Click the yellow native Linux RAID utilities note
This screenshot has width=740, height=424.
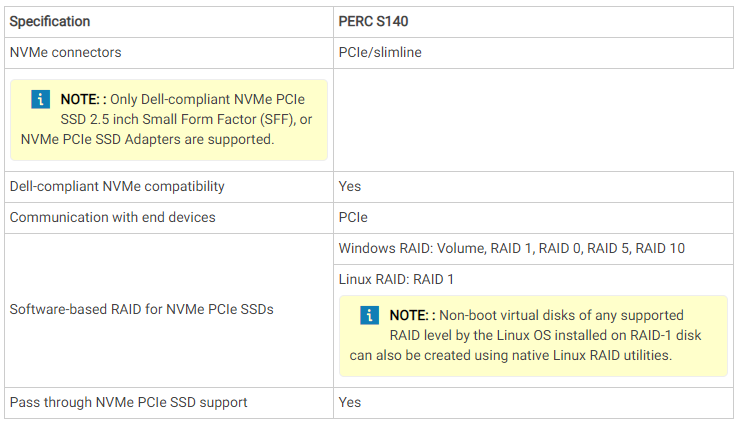point(533,336)
